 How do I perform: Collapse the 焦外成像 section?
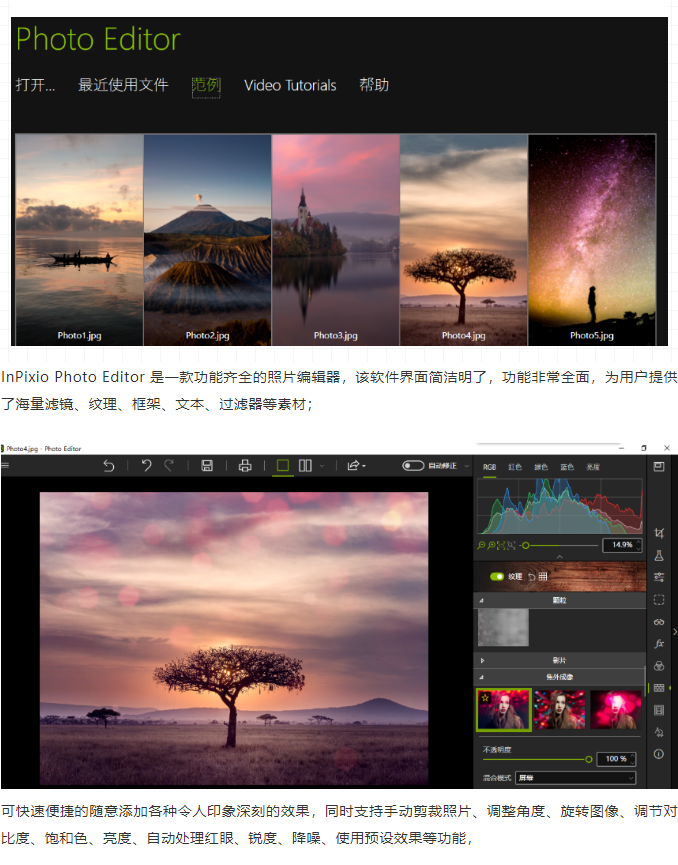(x=482, y=677)
